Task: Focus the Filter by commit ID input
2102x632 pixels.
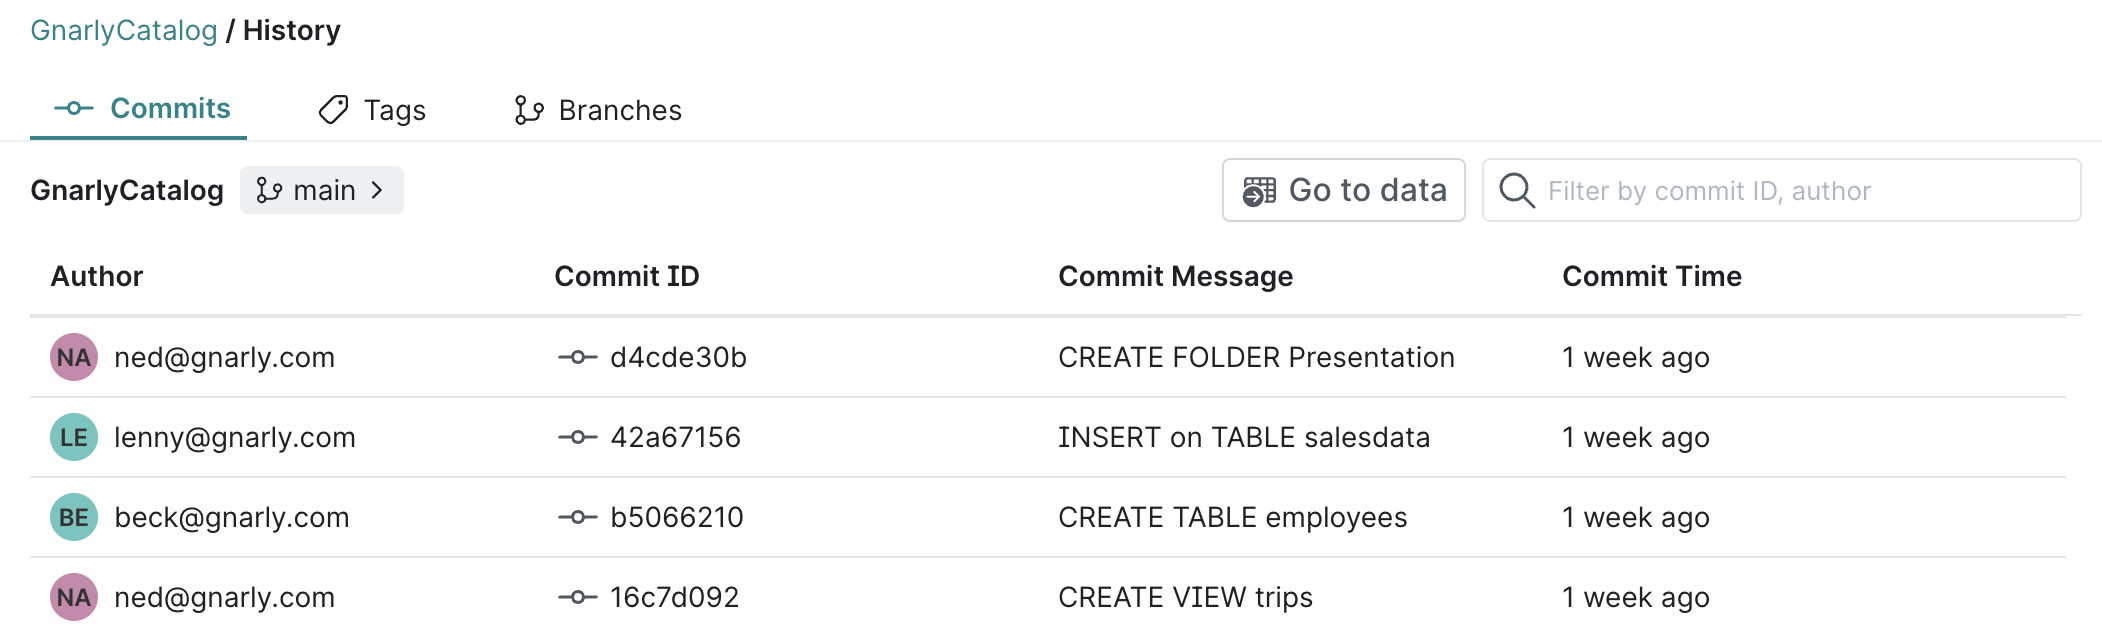Action: click(1800, 191)
